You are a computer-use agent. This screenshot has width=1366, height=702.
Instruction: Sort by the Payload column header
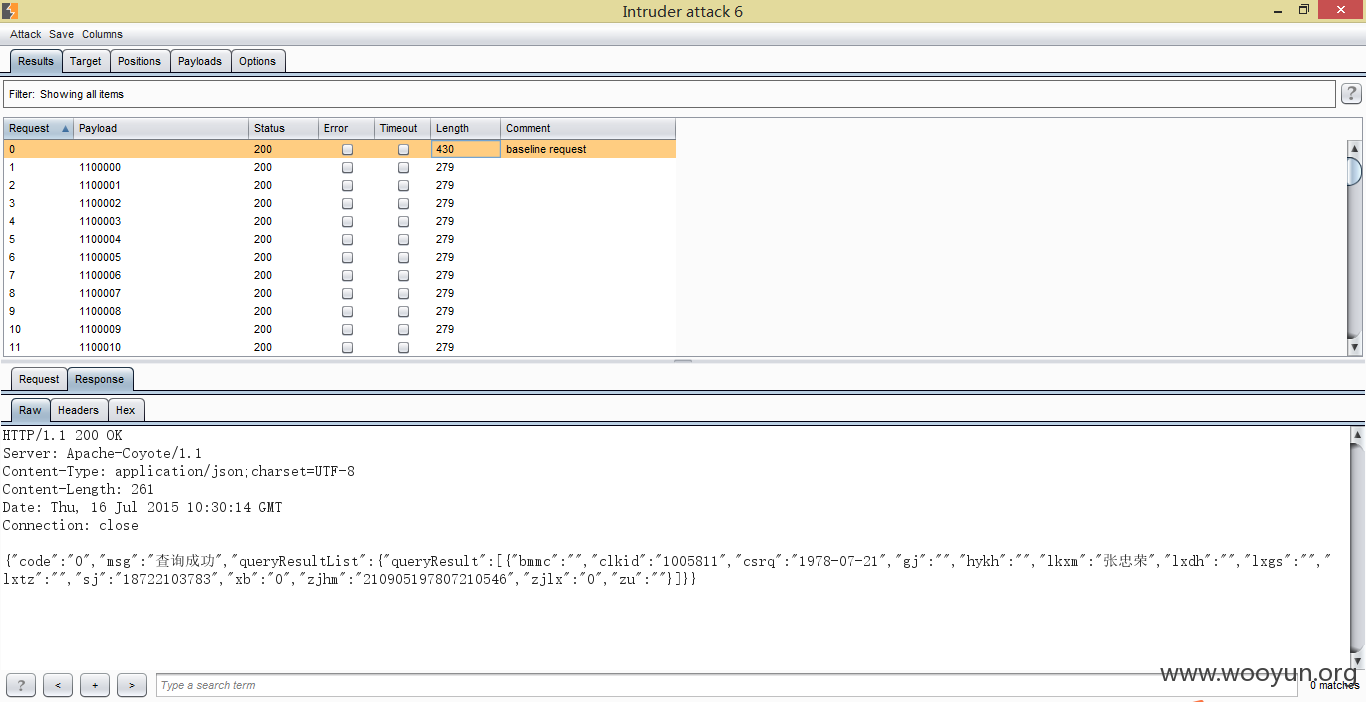click(161, 128)
